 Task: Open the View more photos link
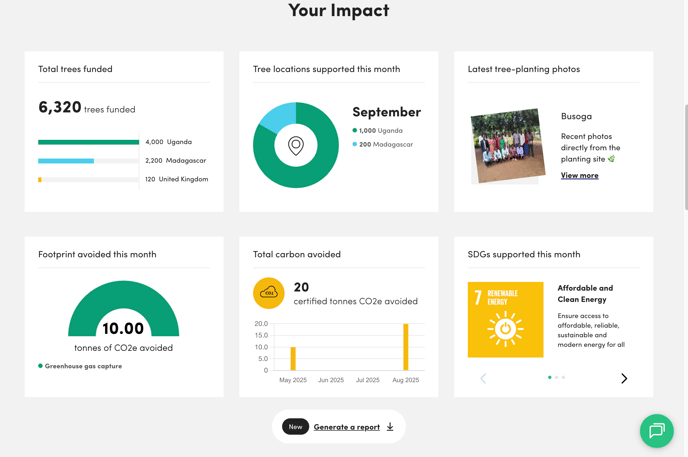tap(579, 175)
